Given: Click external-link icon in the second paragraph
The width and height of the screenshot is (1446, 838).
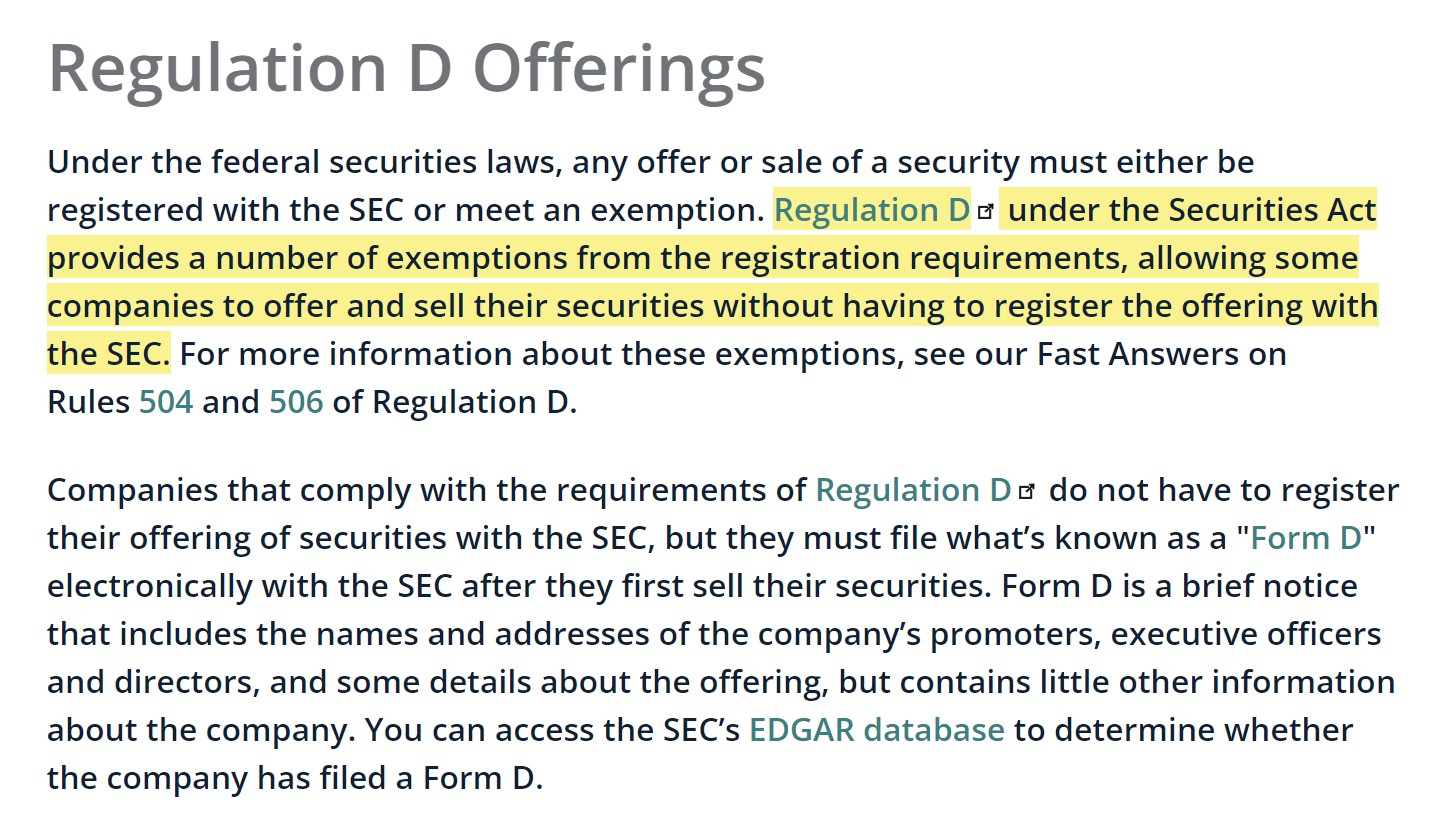Looking at the screenshot, I should (x=1027, y=491).
